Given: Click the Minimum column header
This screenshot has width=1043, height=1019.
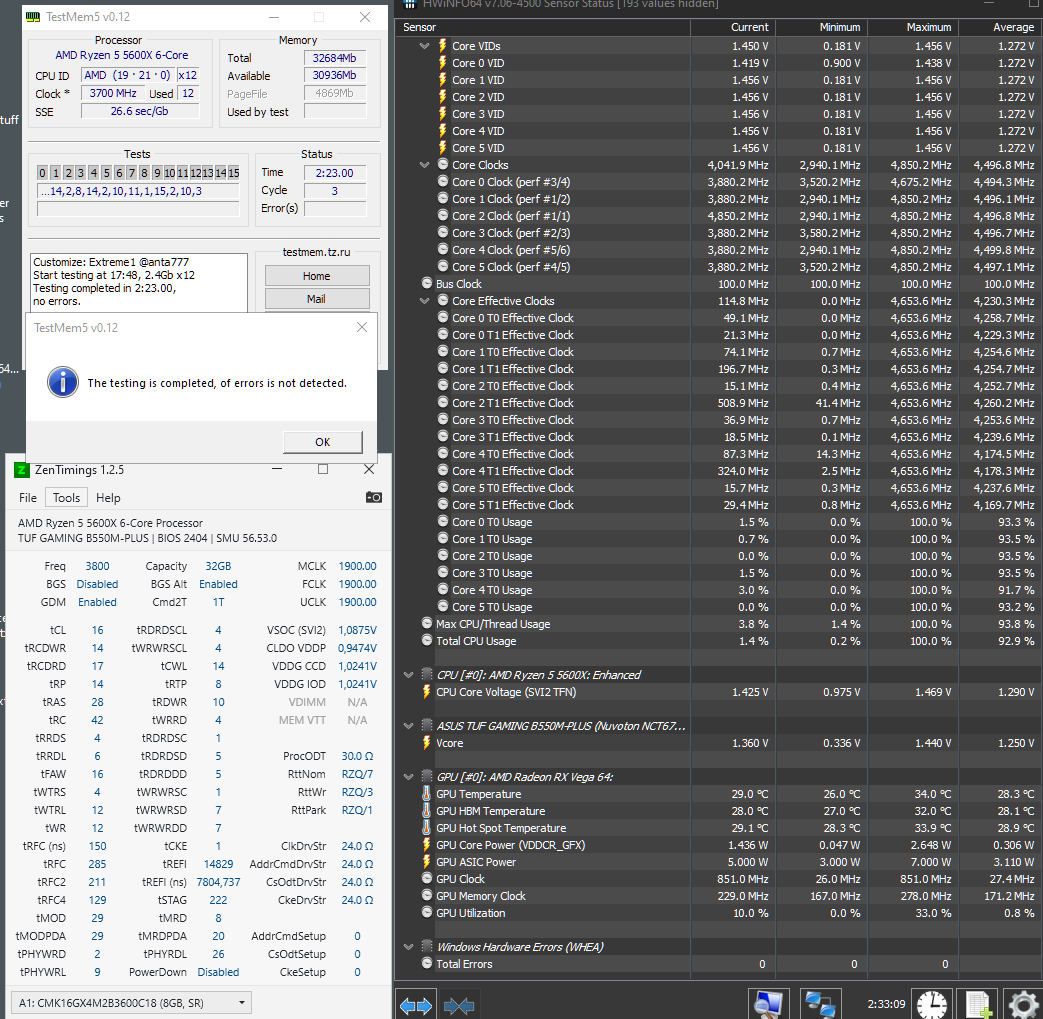Looking at the screenshot, I should click(x=821, y=27).
